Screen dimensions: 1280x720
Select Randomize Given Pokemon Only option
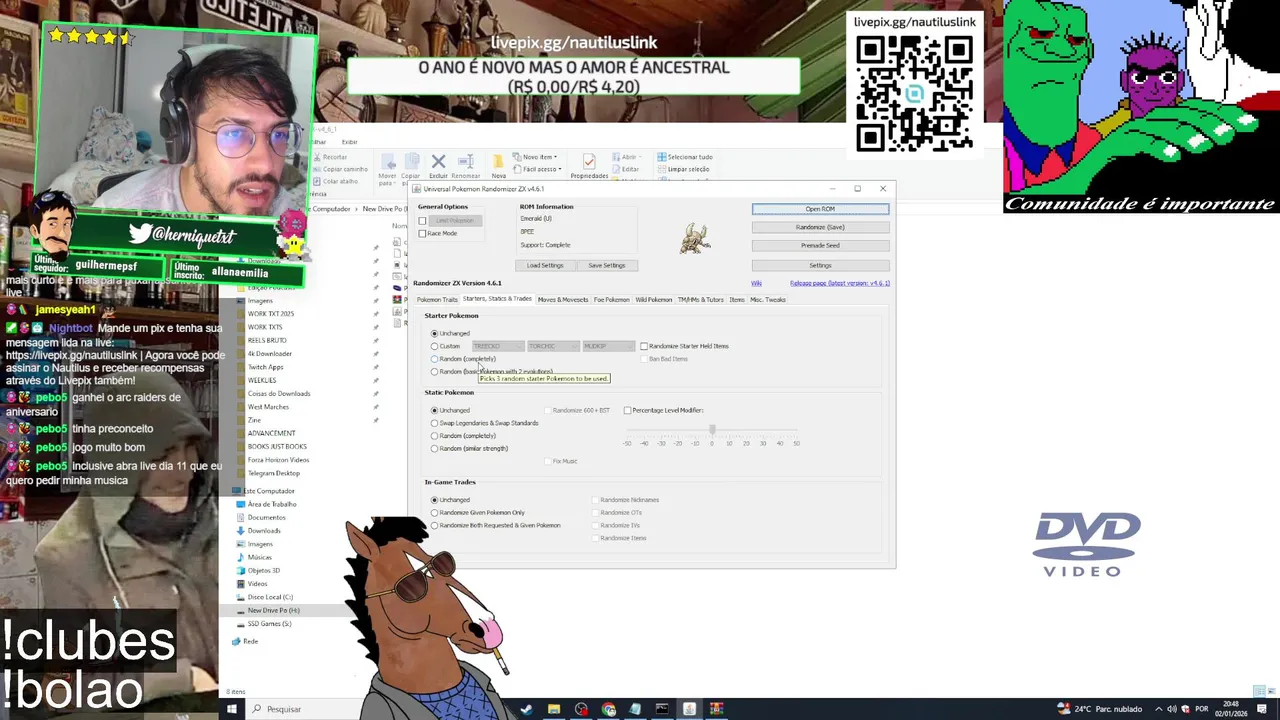click(435, 512)
